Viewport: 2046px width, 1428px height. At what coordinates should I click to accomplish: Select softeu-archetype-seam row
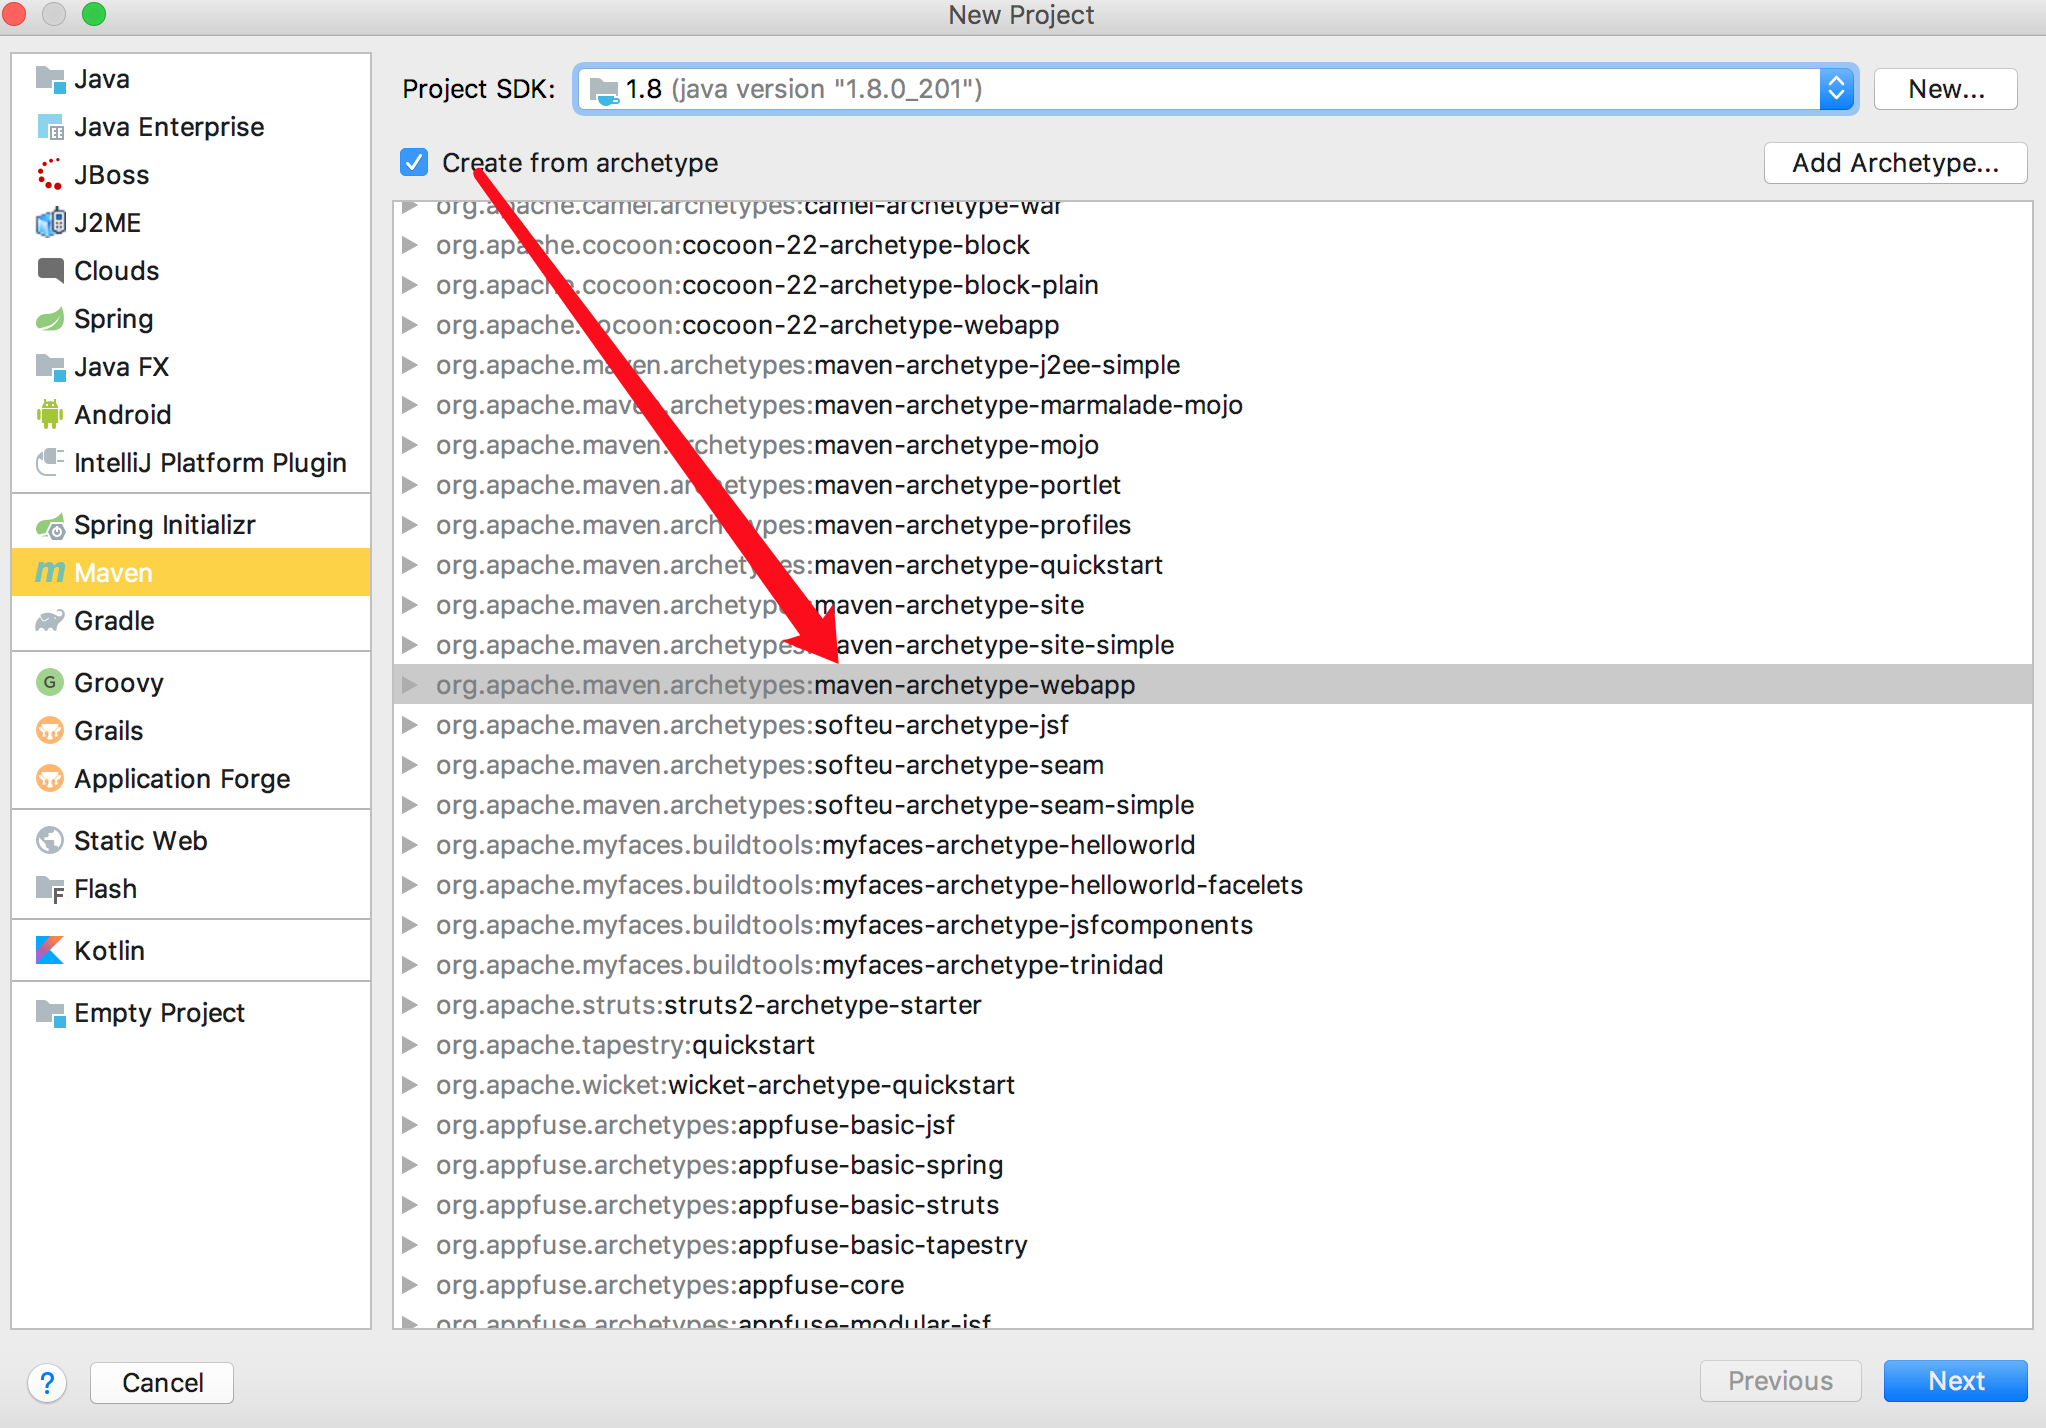pos(1213,764)
